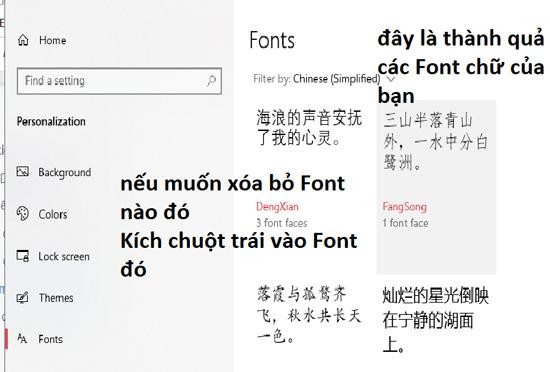Click '3 font faces' label

[281, 223]
